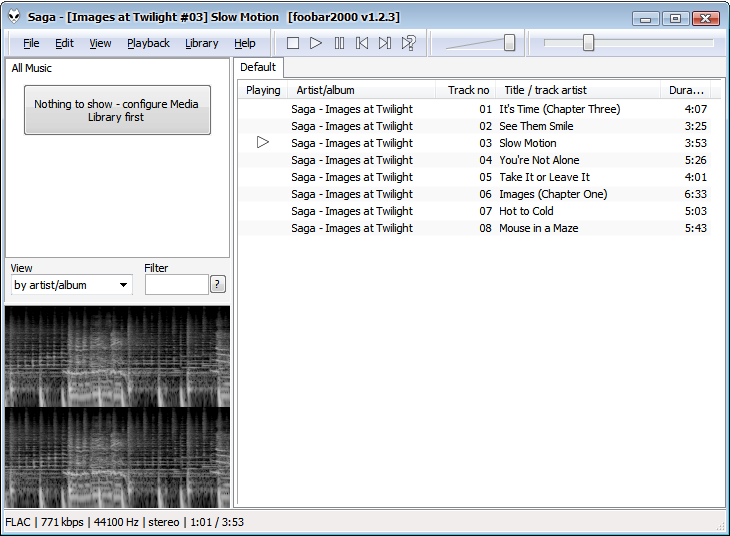Screen dimensions: 730x536
Task: Select track 'Images (Chapter One)'
Action: [x=553, y=194]
